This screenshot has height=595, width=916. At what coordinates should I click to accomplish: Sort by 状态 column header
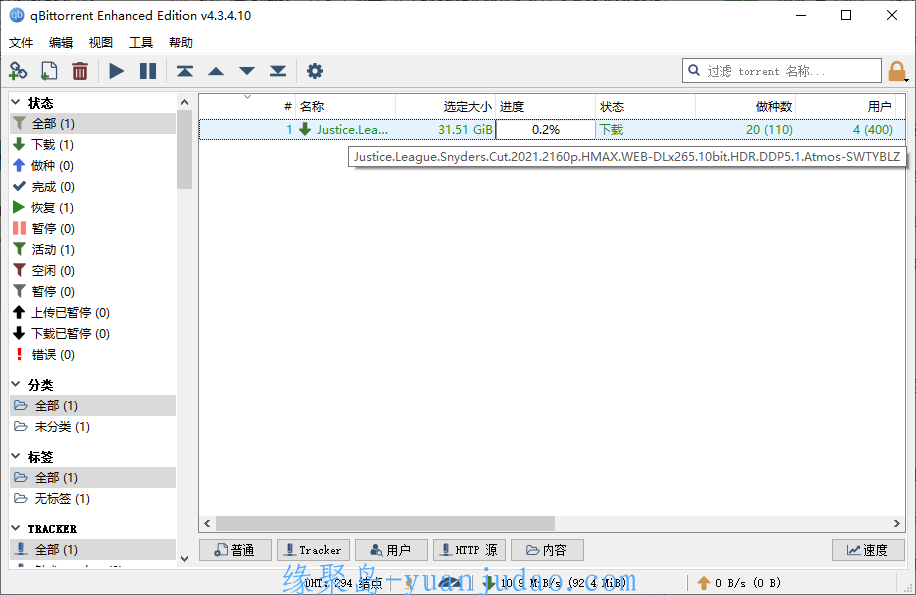coord(646,106)
